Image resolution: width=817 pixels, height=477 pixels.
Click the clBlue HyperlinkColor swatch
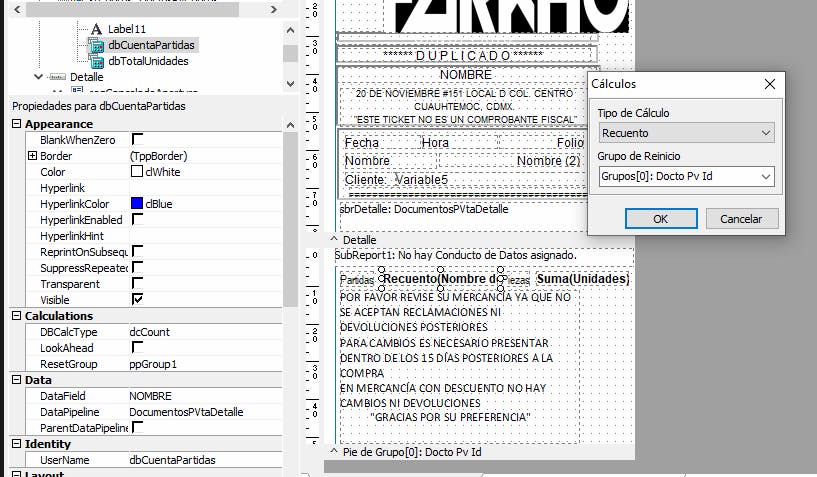coord(137,203)
